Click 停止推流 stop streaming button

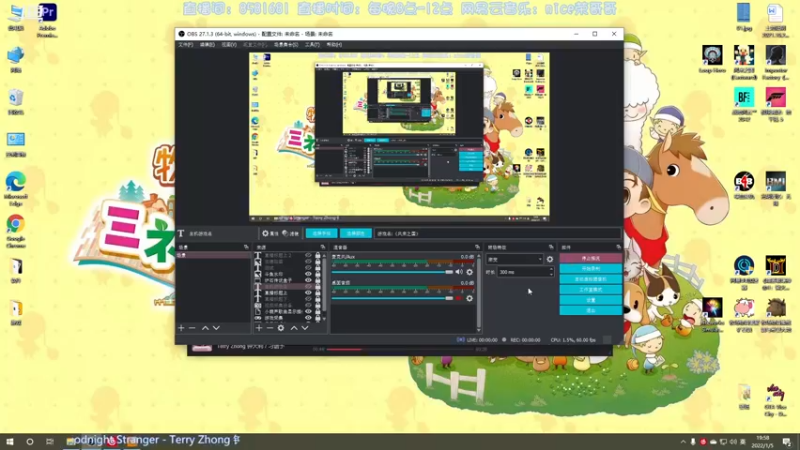(x=590, y=259)
